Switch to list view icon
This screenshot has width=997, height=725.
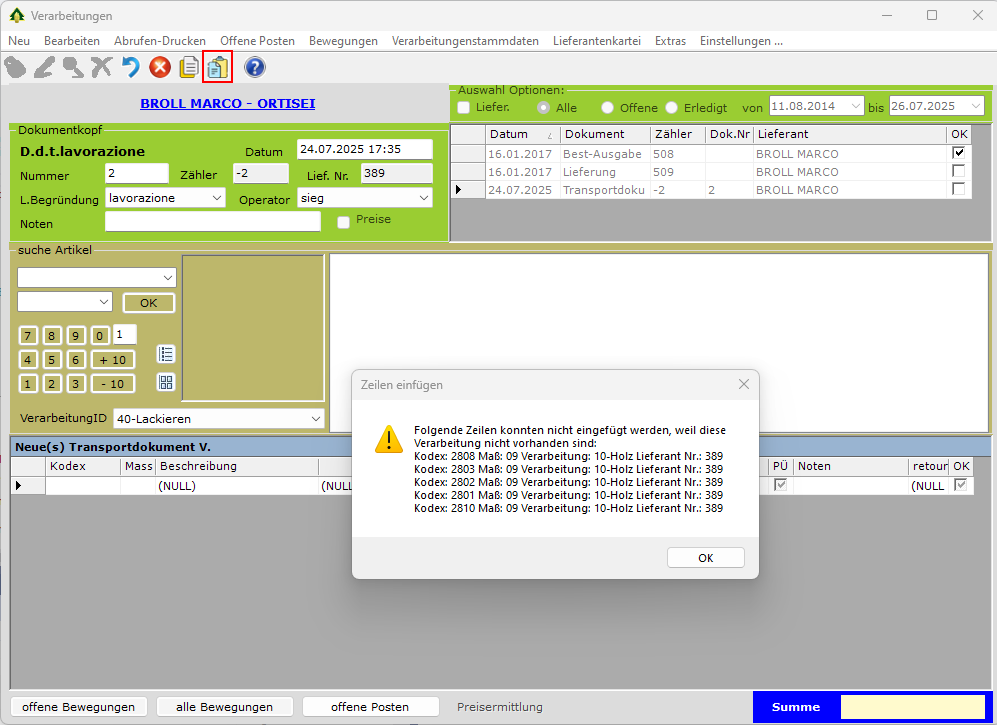coord(166,353)
